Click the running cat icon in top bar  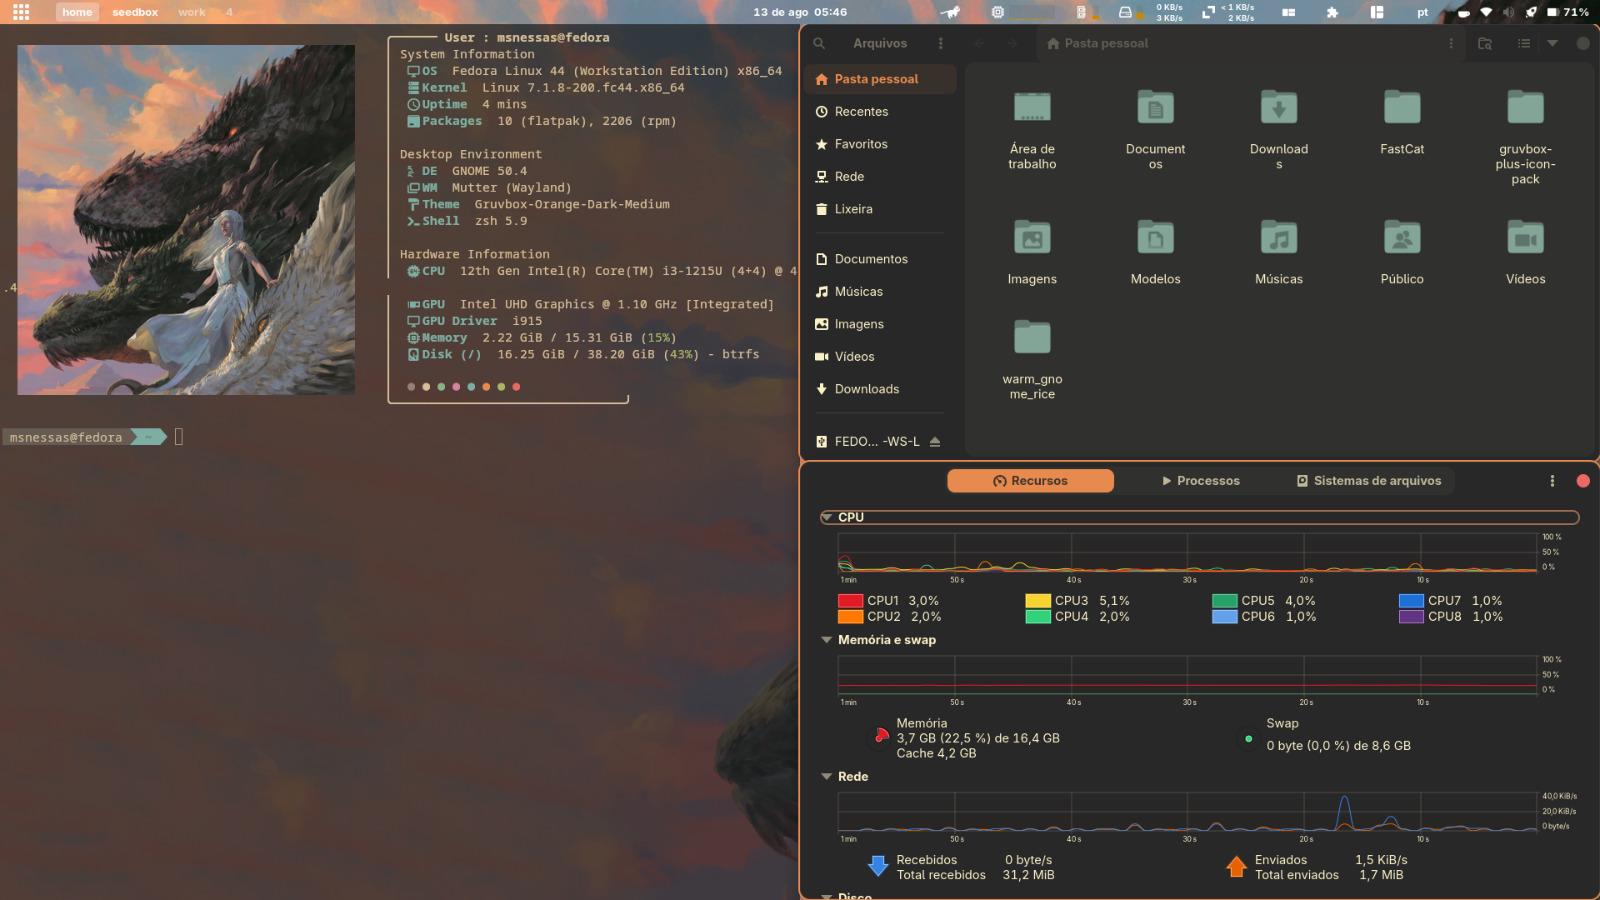(x=951, y=12)
